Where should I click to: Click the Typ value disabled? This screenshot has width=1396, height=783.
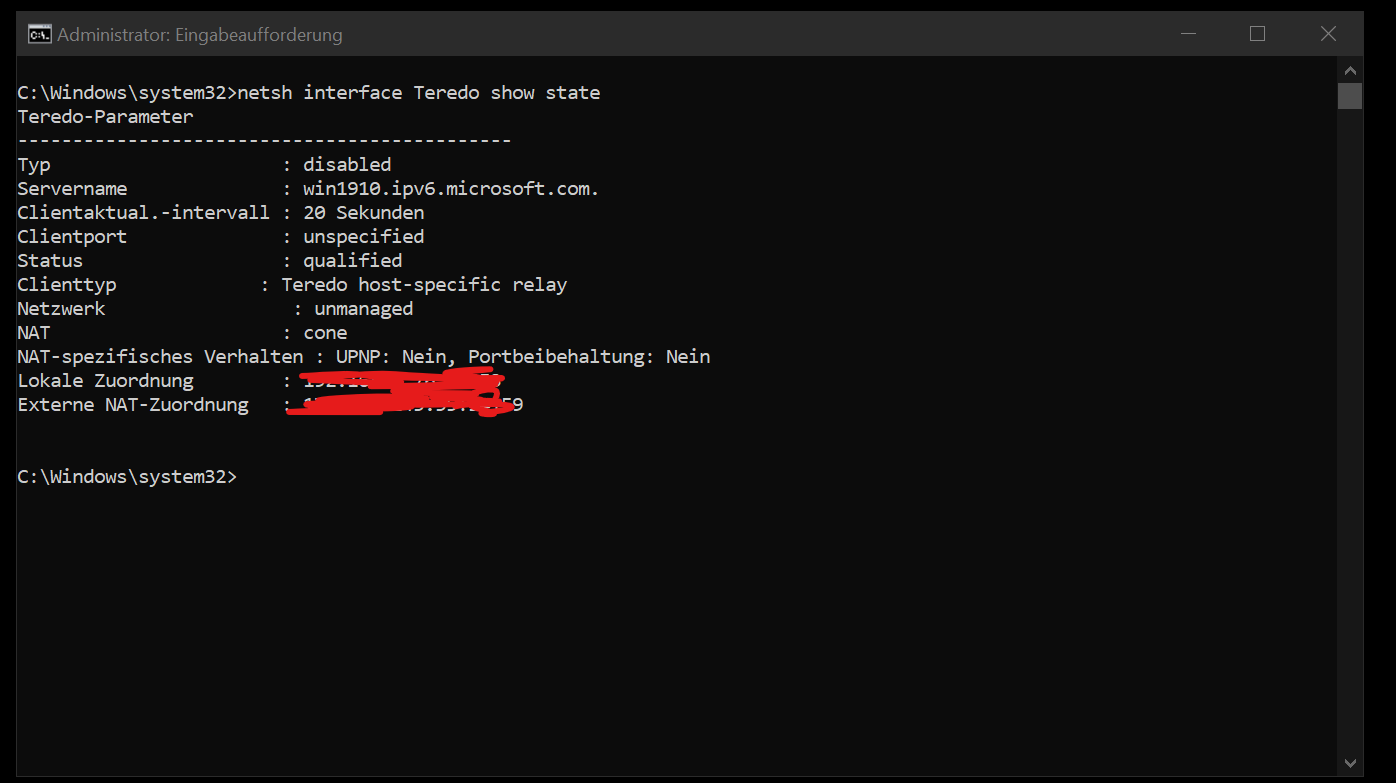pos(347,165)
